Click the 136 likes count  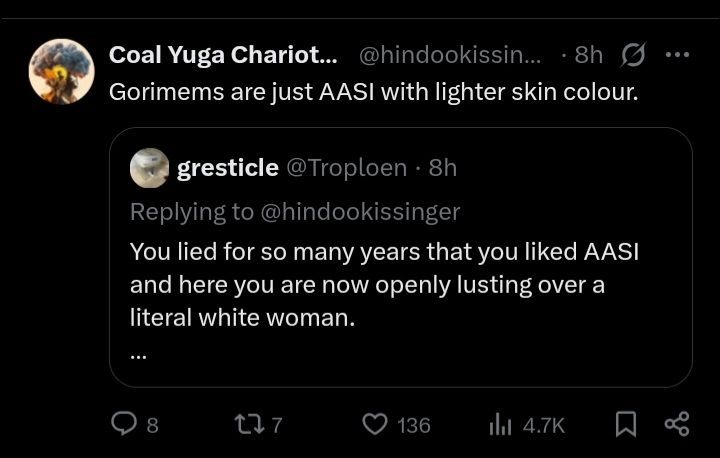coord(413,426)
